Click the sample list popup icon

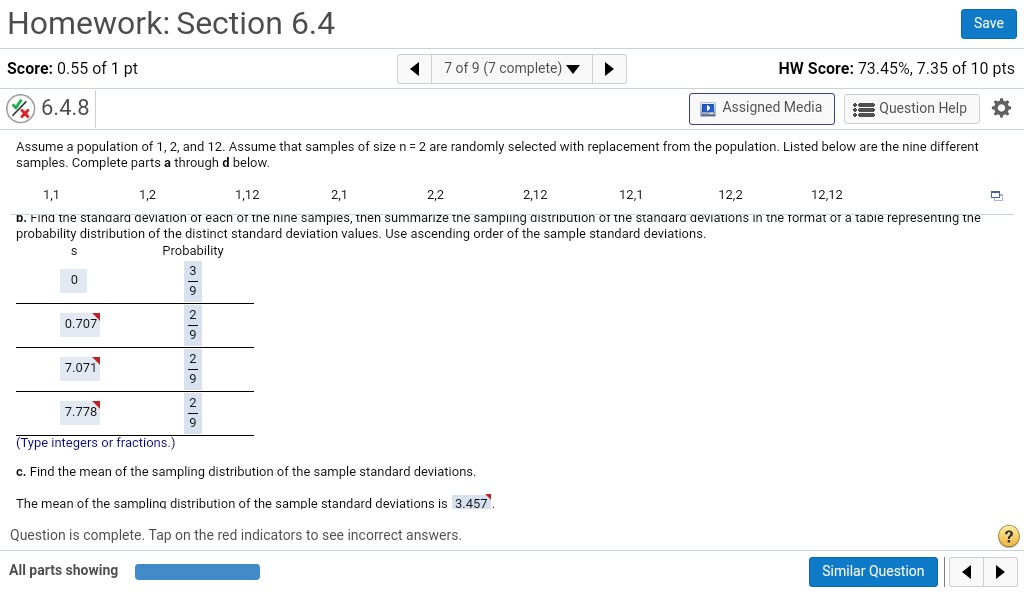996,195
